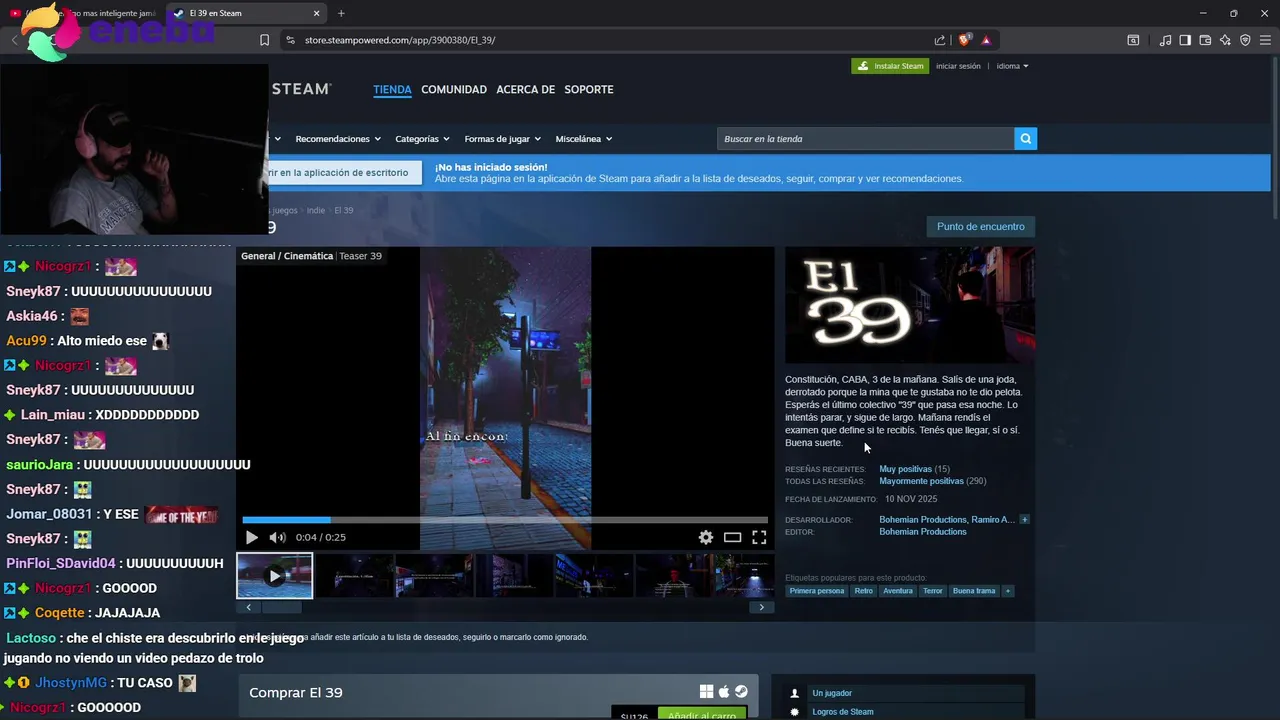Move media strip to next items
The width and height of the screenshot is (1280, 720).
(761, 607)
